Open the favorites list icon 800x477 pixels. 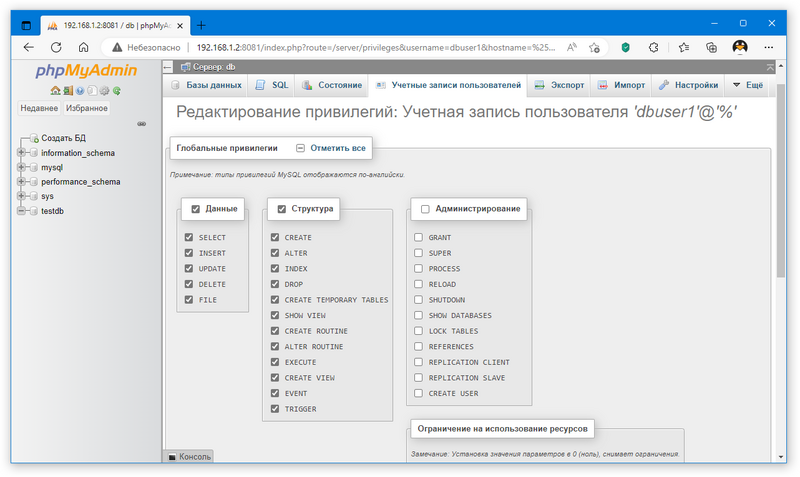684,47
